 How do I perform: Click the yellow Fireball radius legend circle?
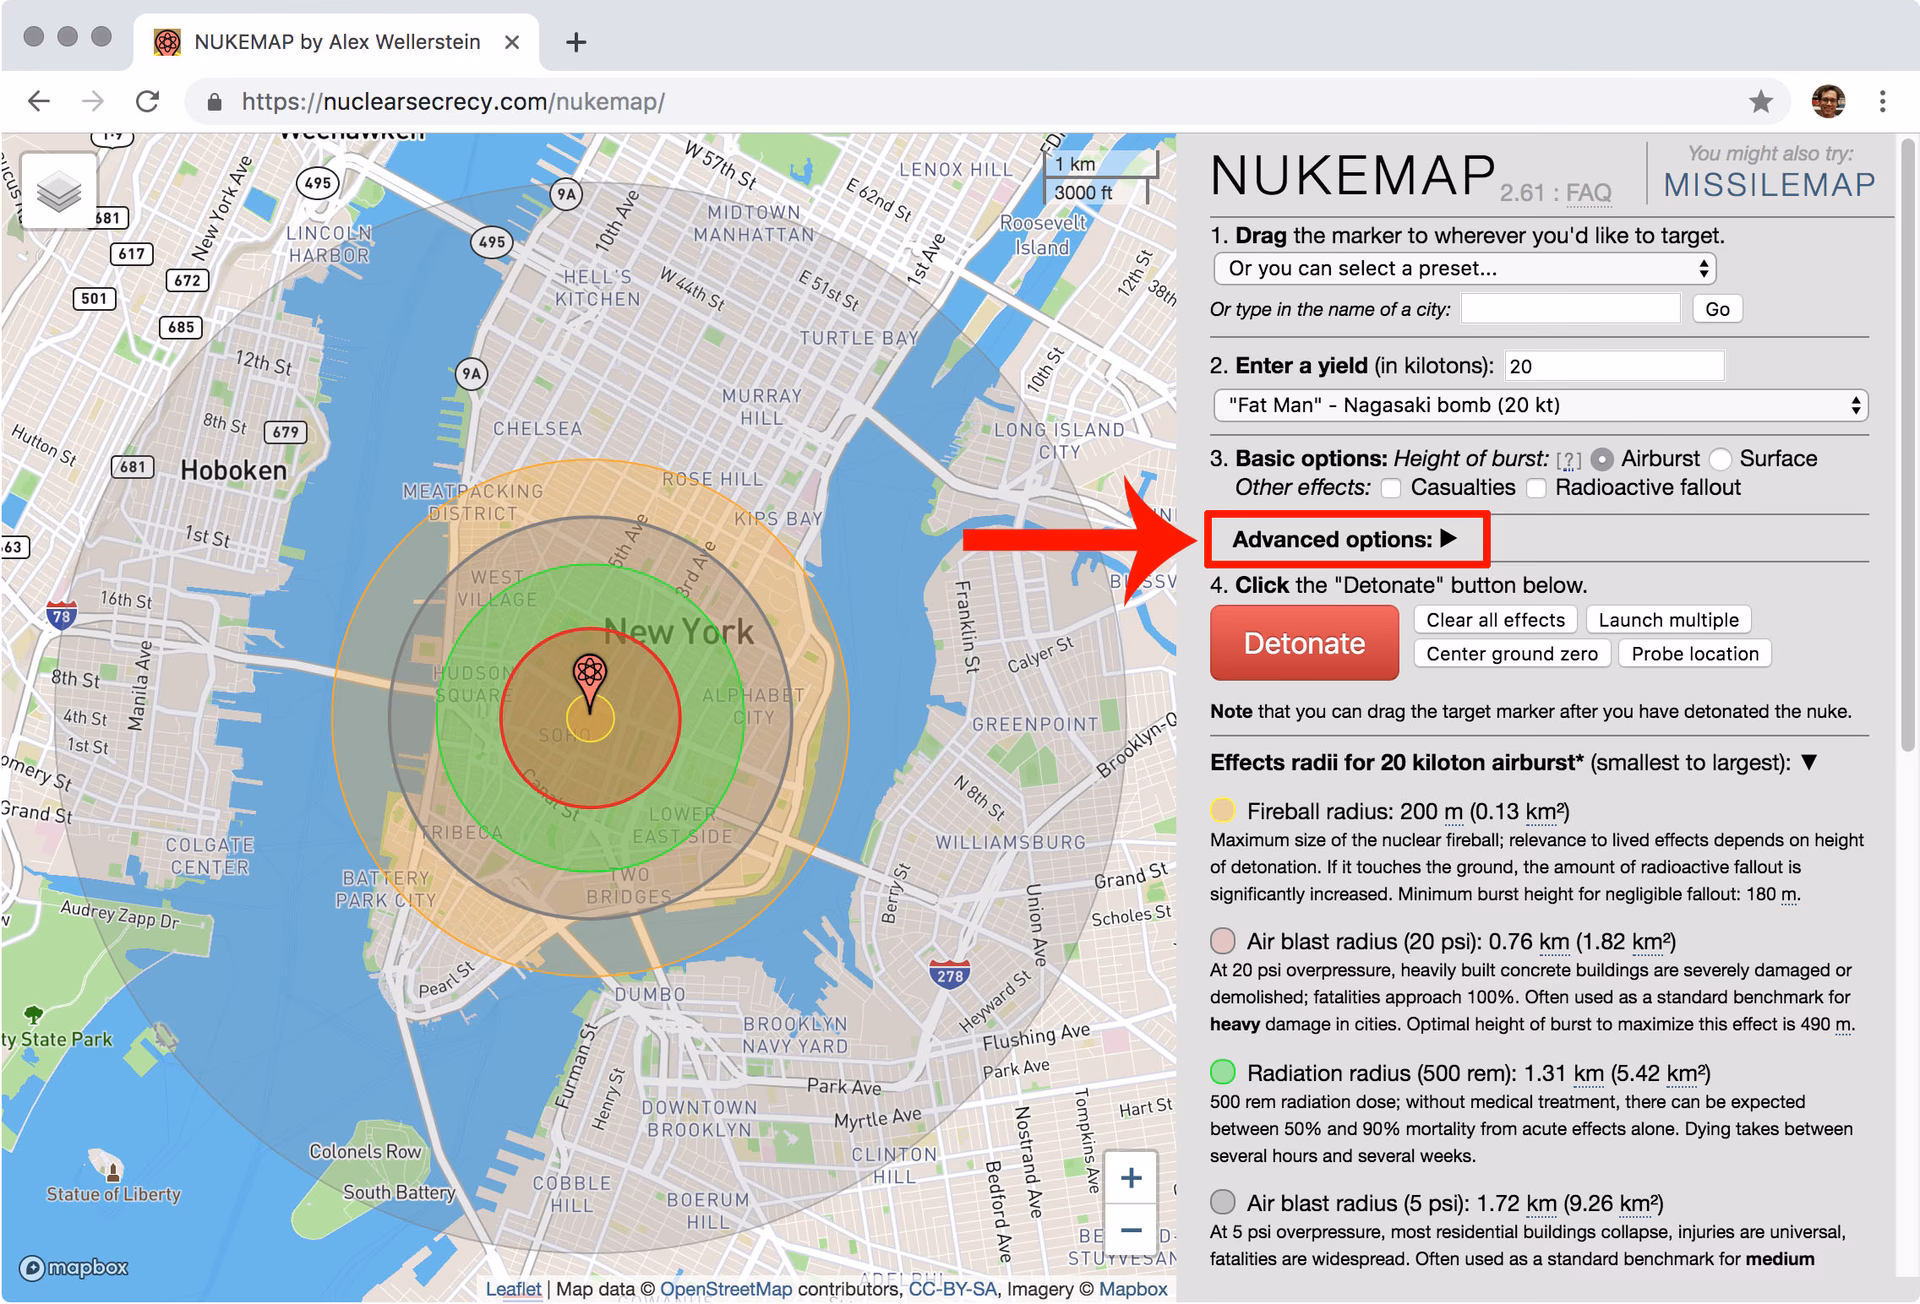pyautogui.click(x=1223, y=810)
